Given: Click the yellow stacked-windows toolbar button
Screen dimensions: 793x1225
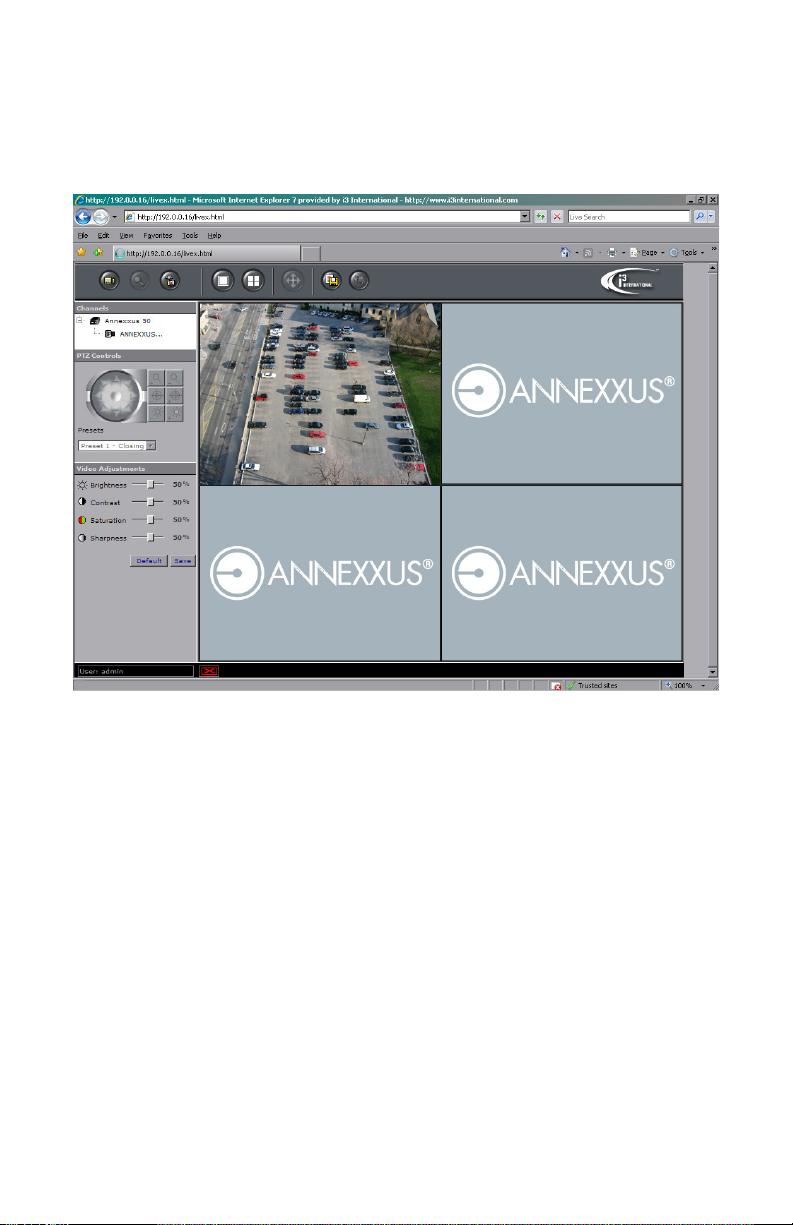Looking at the screenshot, I should tap(331, 282).
